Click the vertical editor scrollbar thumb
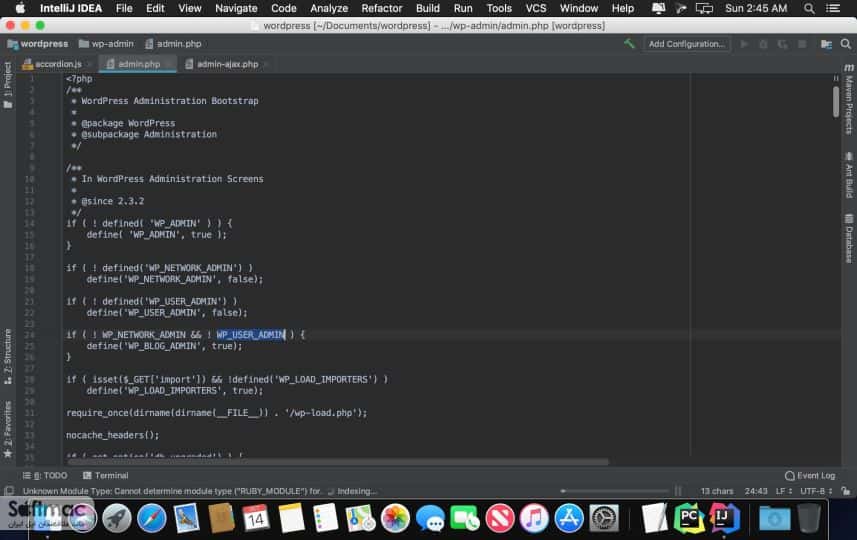 pyautogui.click(x=836, y=101)
